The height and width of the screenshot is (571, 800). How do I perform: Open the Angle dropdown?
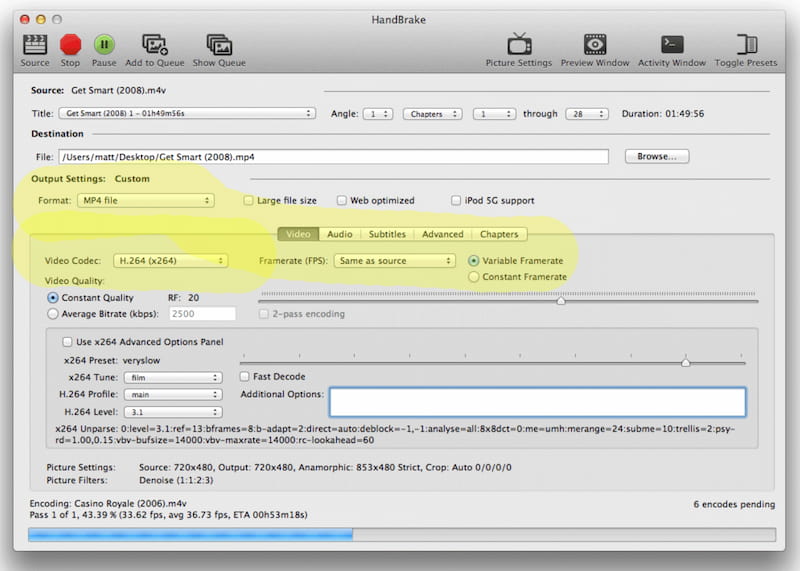click(378, 114)
